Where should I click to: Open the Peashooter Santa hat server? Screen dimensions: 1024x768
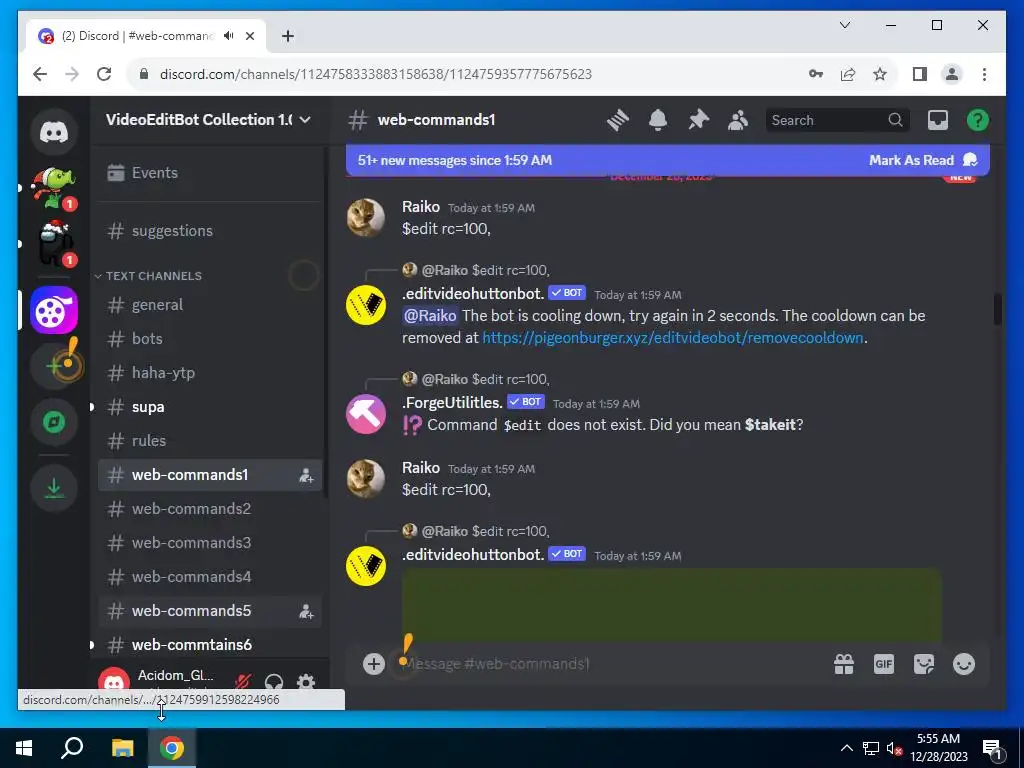click(x=54, y=189)
